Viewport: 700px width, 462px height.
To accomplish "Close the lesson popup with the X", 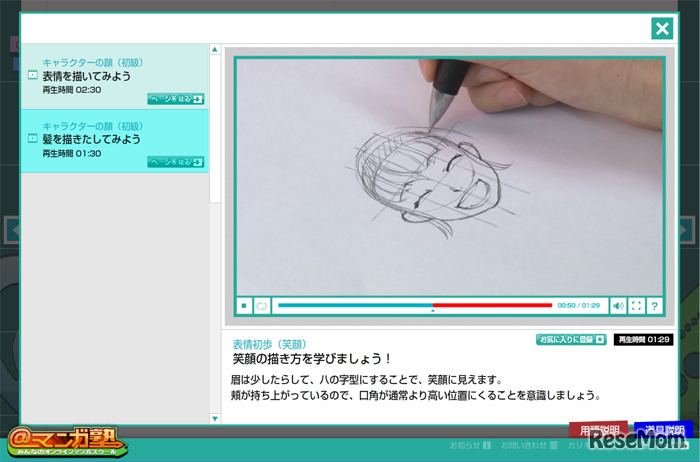I will [x=662, y=29].
